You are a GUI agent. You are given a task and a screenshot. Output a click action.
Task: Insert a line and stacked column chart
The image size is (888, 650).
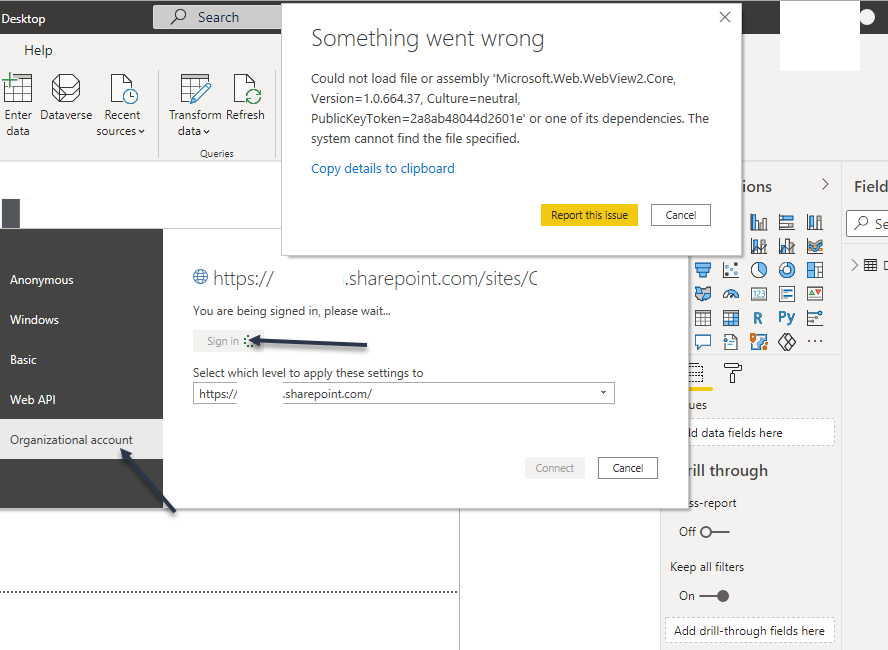pos(759,246)
